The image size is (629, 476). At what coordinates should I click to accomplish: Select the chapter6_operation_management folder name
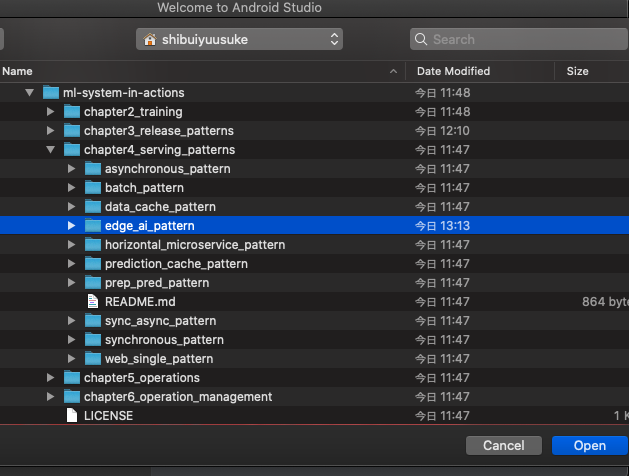point(178,397)
